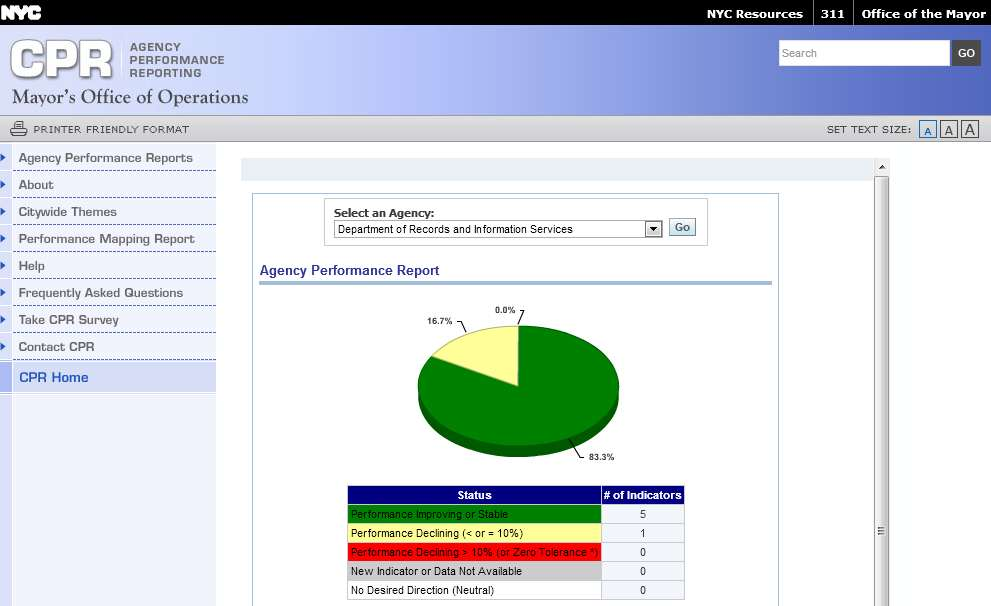Image resolution: width=991 pixels, height=606 pixels.
Task: Click the agency combo box showing Department of Records
Action: click(497, 229)
